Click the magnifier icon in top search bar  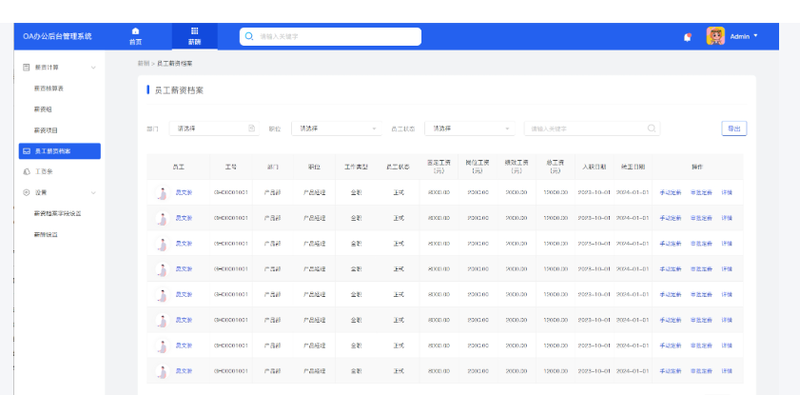249,36
